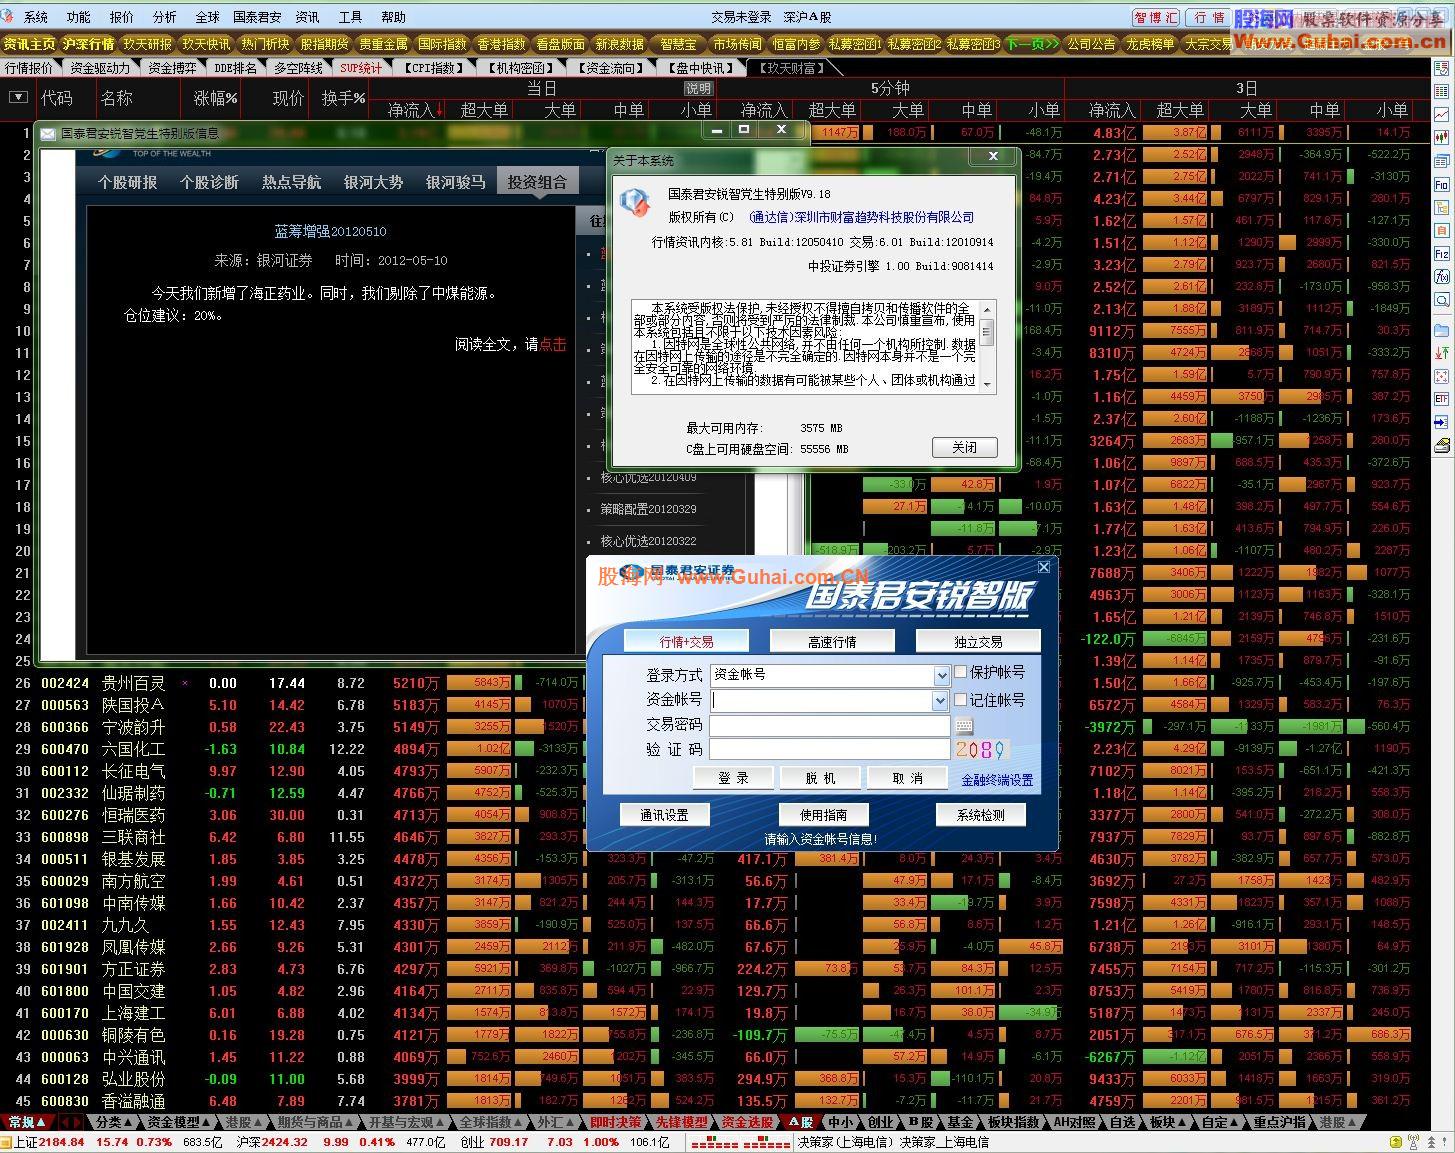Open the column header dropdown before 代码
The height and width of the screenshot is (1153, 1455).
tap(18, 98)
